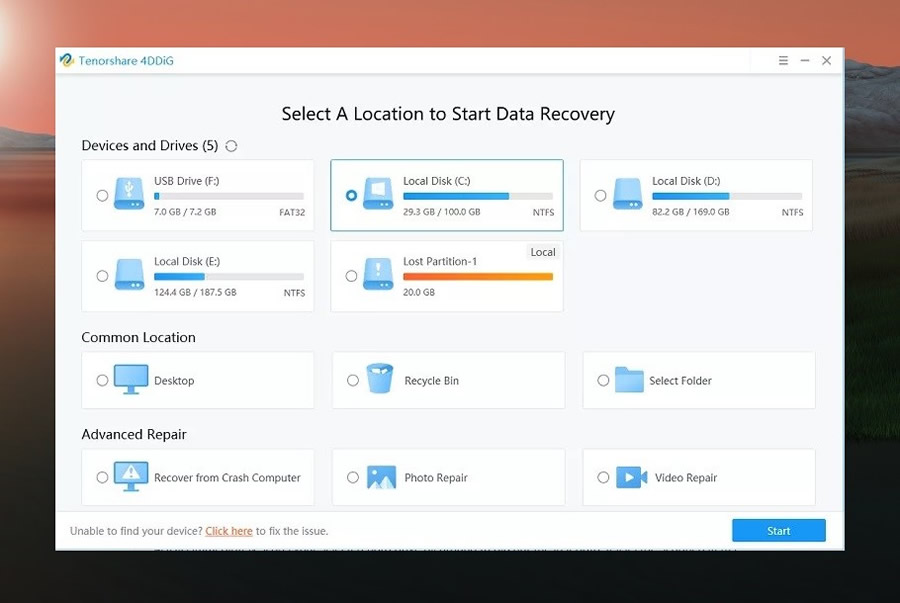Click the Lost Partition-1 warning drive icon
The width and height of the screenshot is (900, 603).
tap(378, 274)
